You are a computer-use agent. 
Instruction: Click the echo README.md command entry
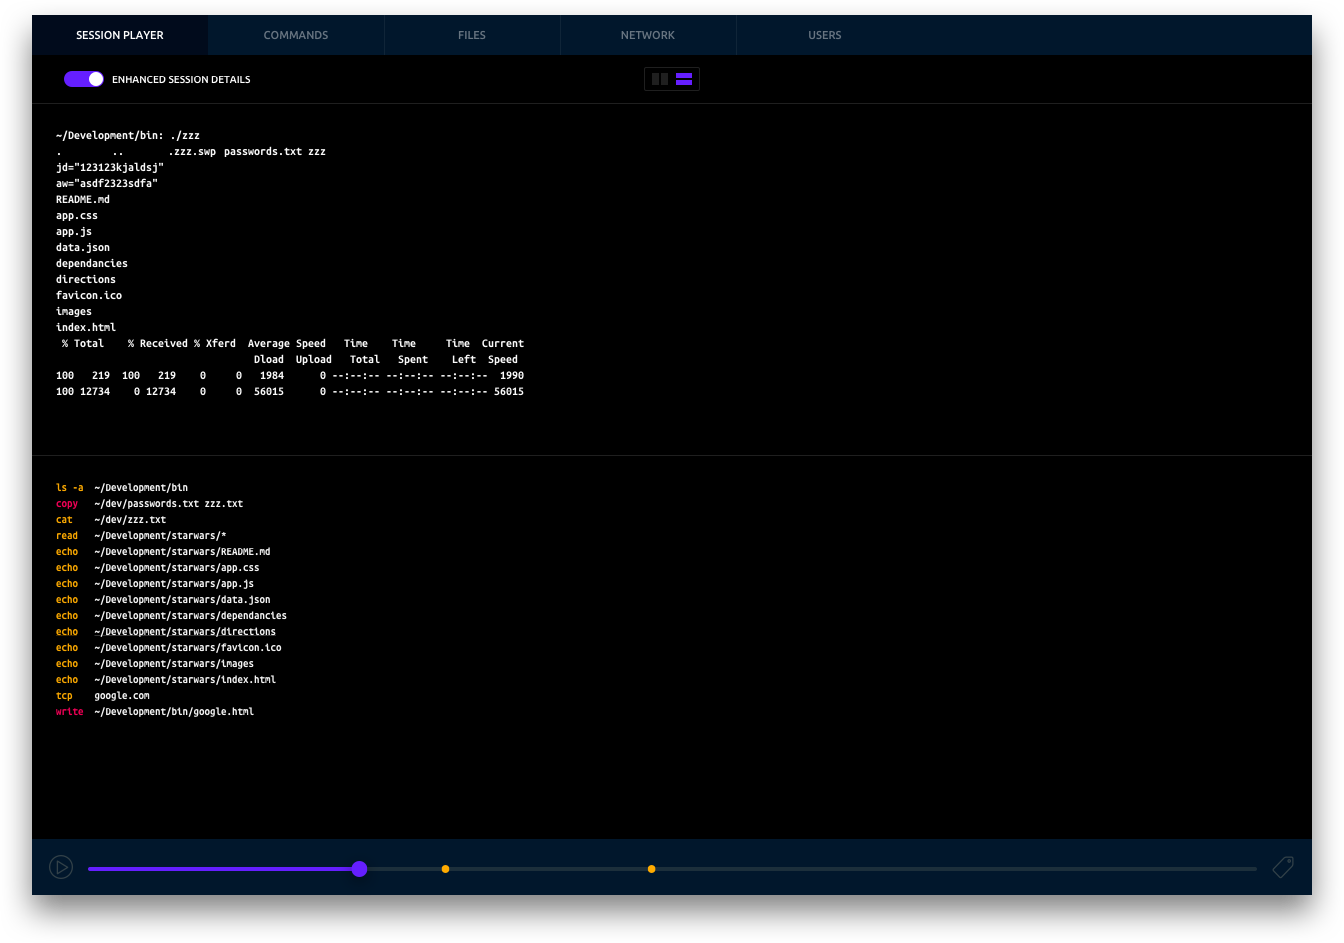coord(163,552)
